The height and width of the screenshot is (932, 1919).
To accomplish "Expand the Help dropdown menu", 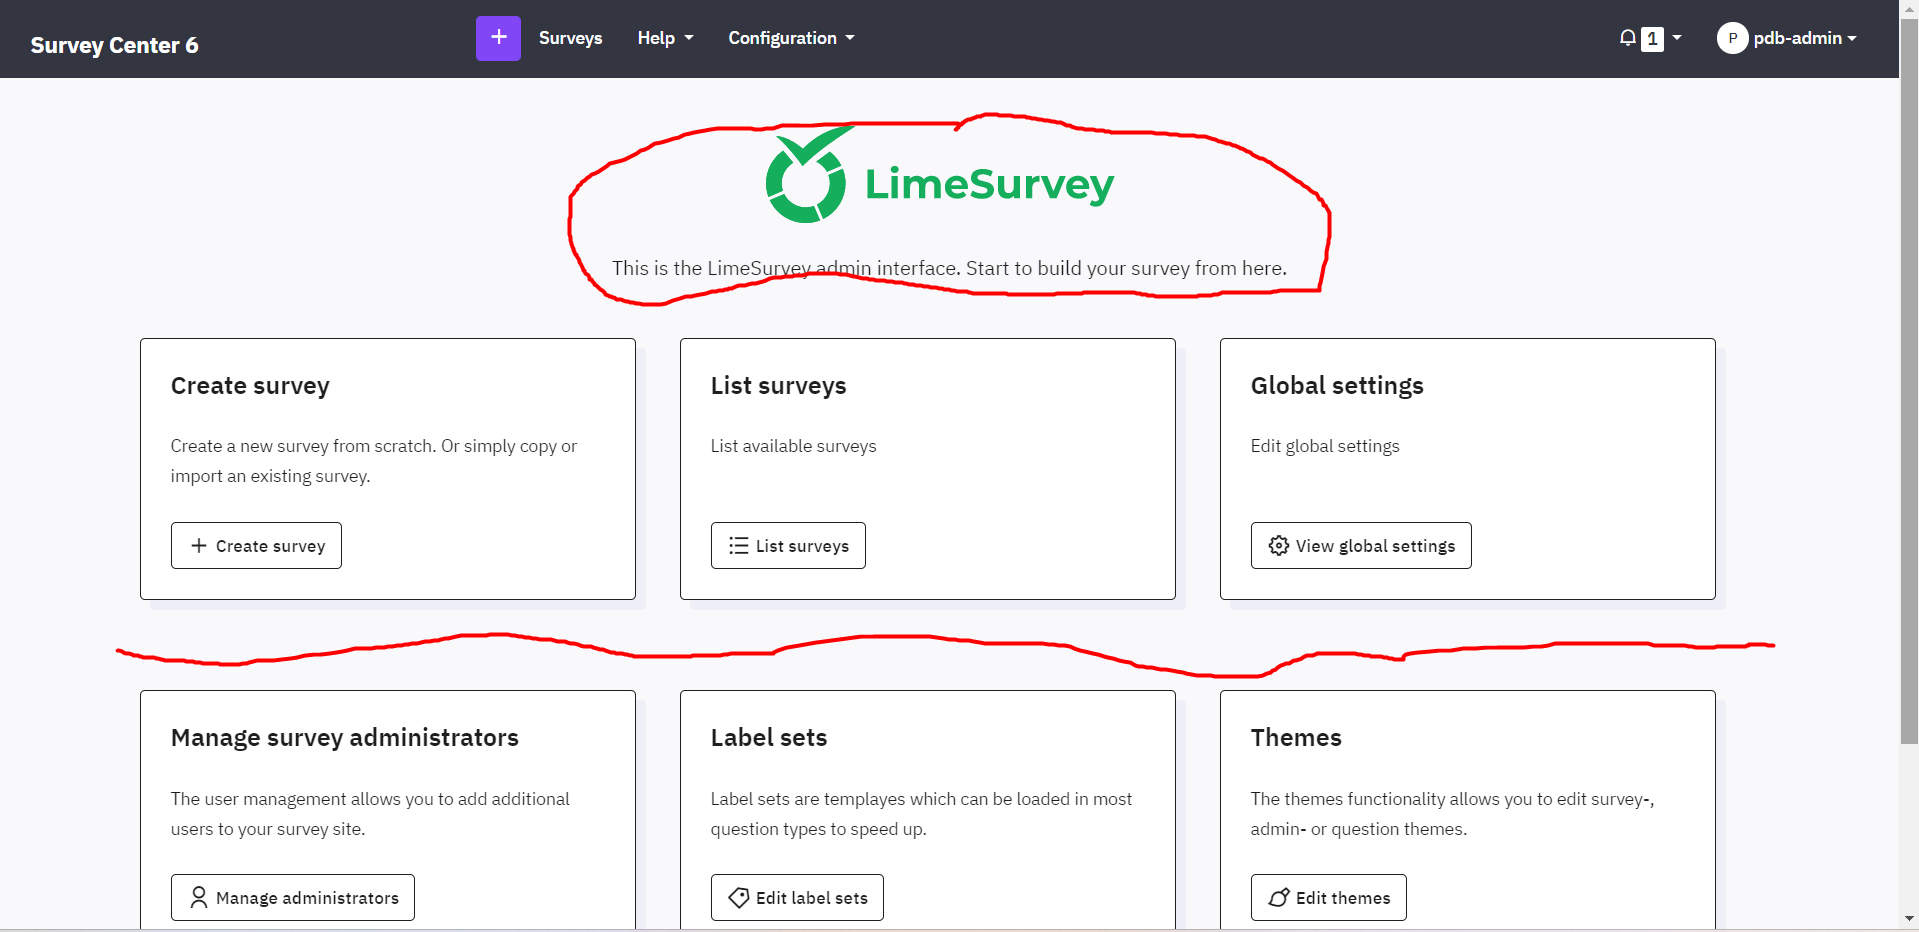I will (665, 38).
